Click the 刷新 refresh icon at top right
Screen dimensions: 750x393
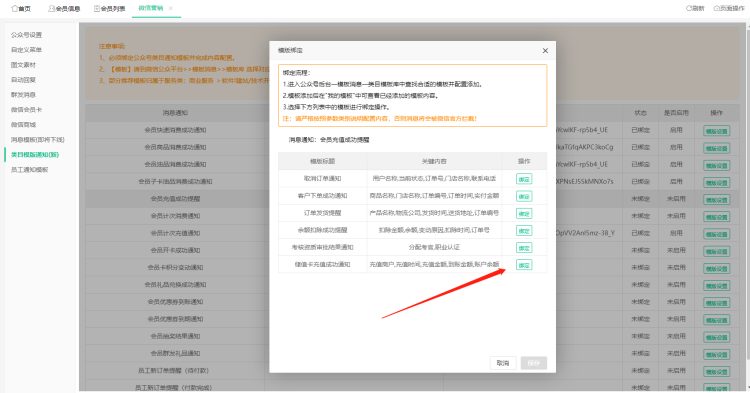tap(695, 8)
